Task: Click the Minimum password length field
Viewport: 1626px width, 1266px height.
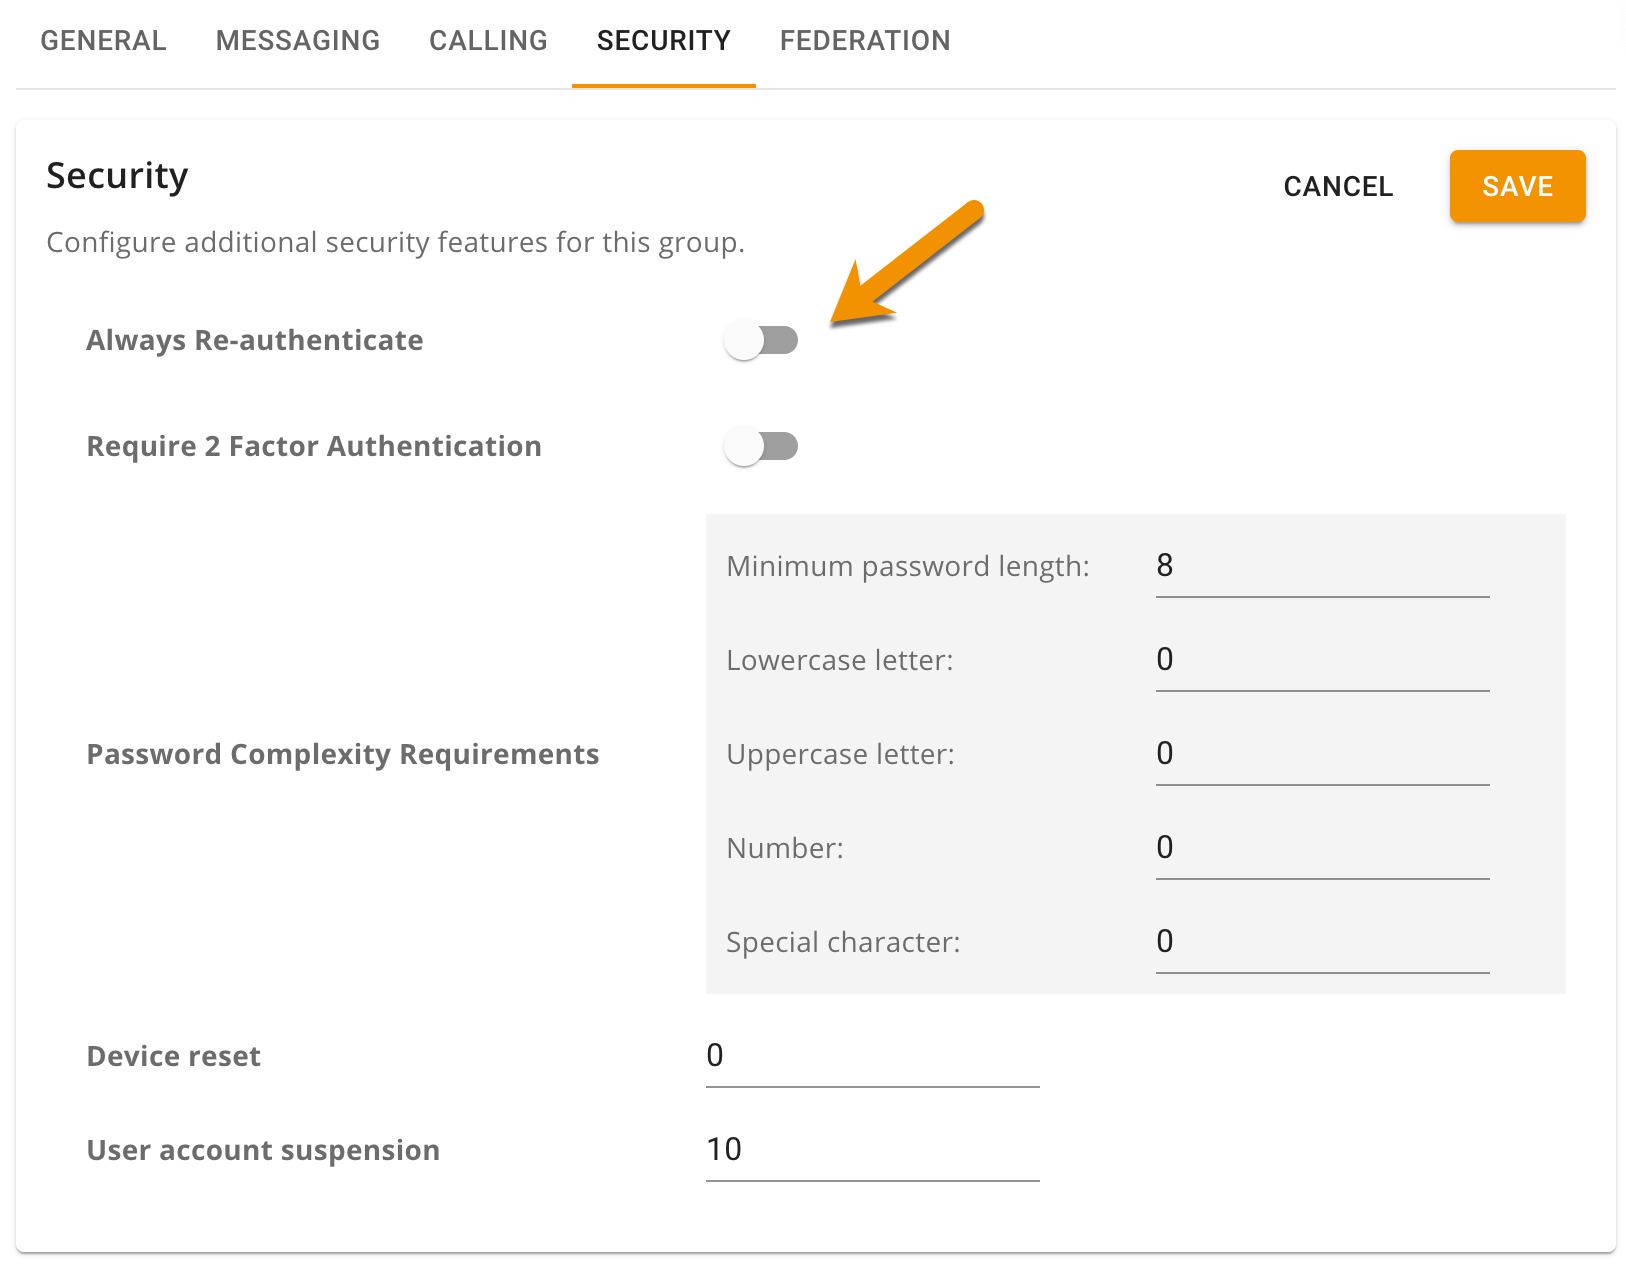Action: (1321, 567)
